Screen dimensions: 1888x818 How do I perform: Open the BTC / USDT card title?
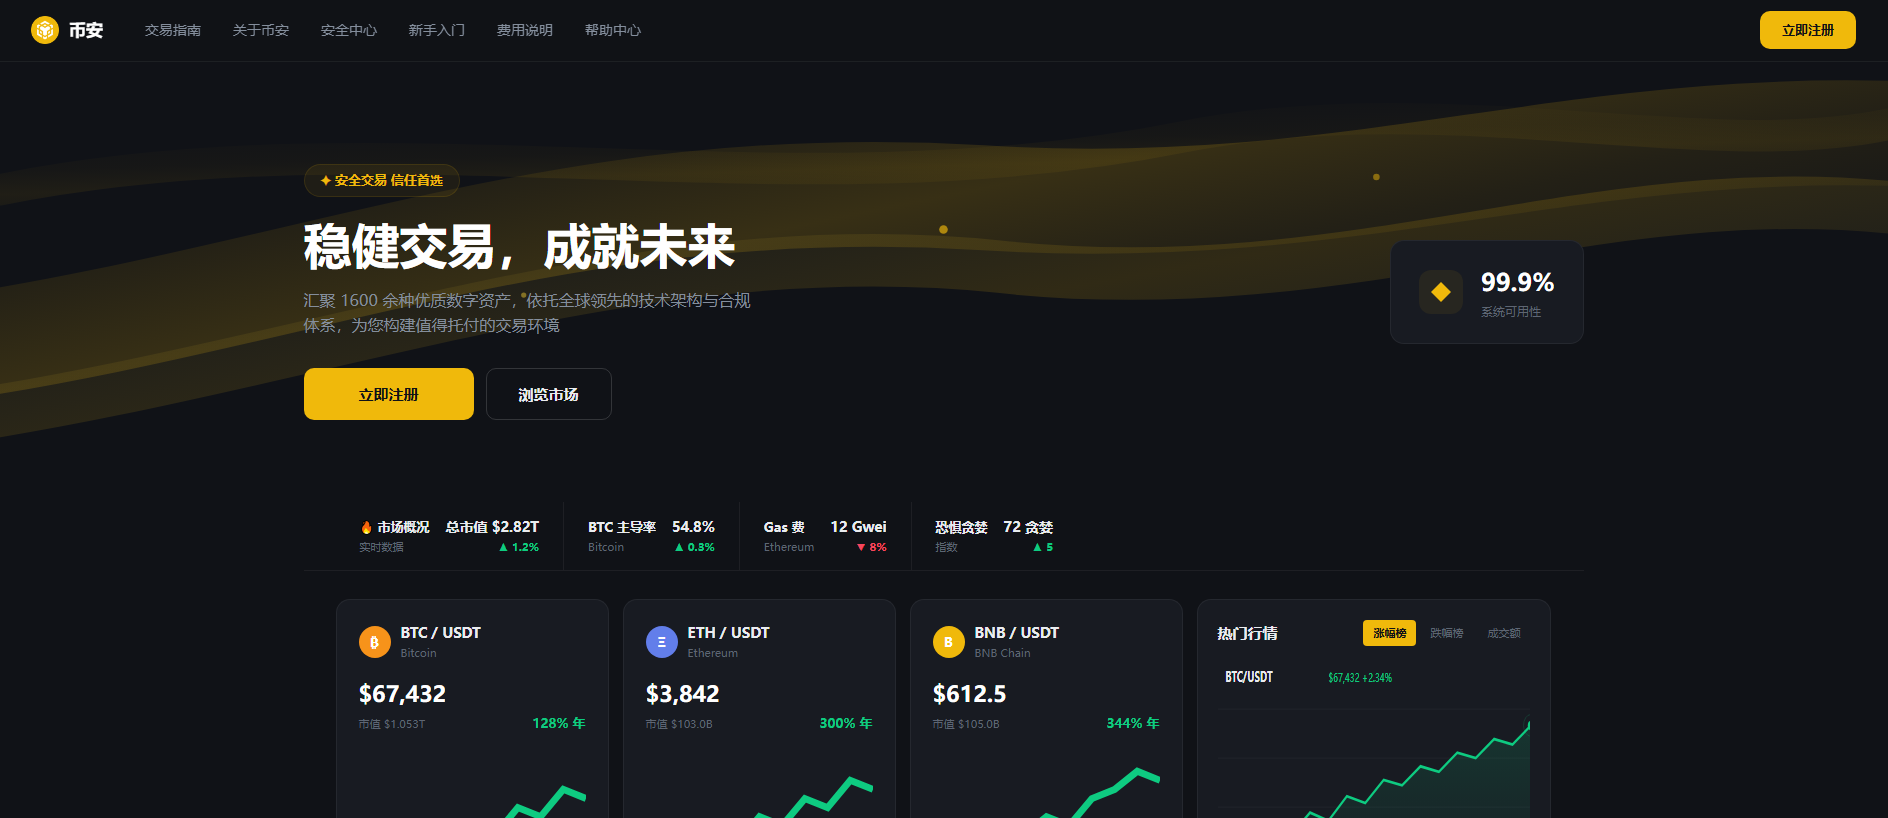(440, 633)
